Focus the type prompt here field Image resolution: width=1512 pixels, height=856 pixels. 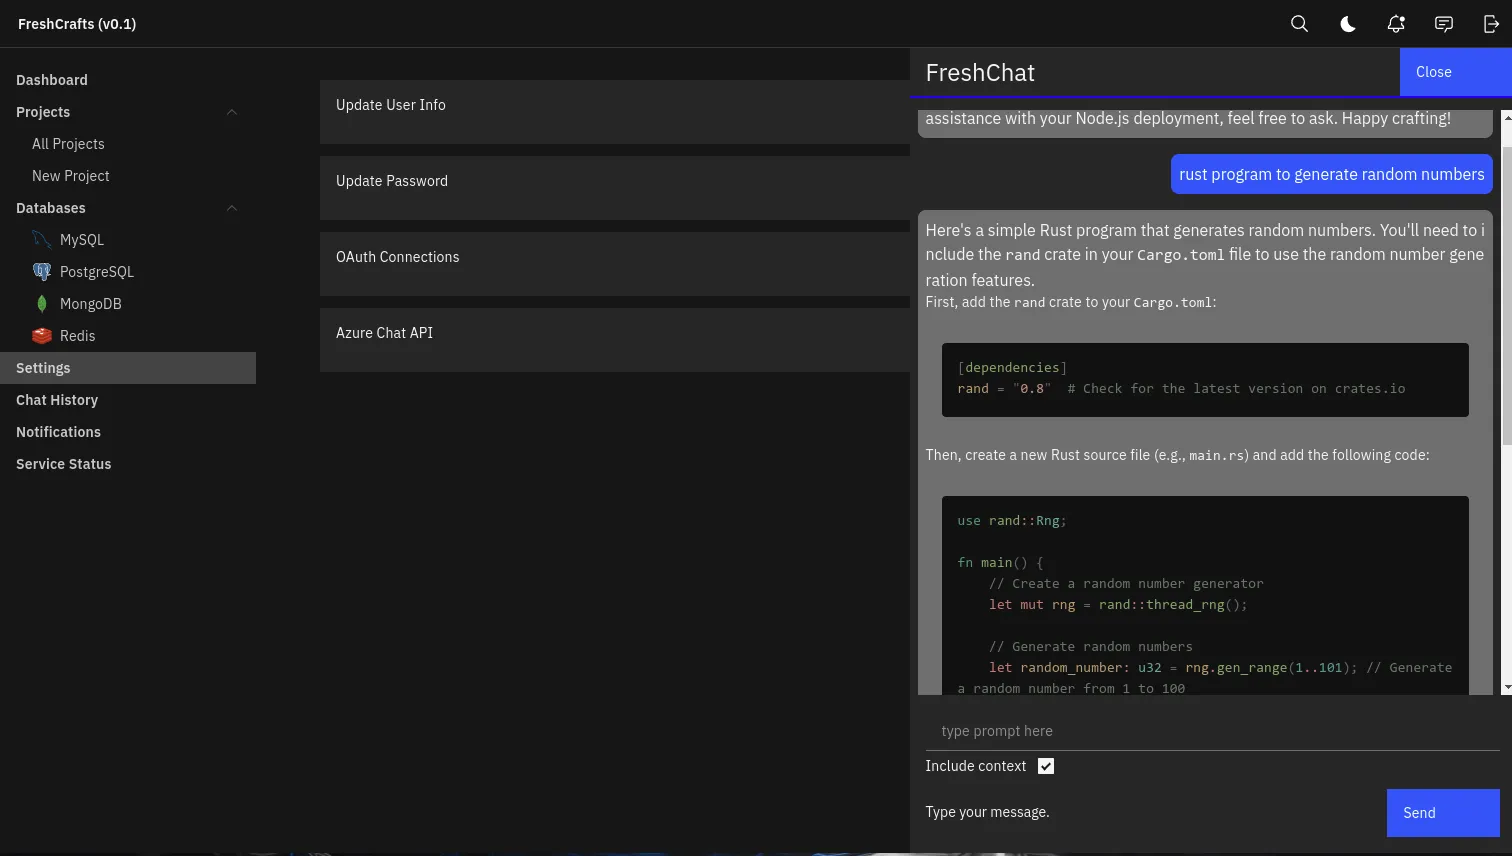coord(1212,731)
